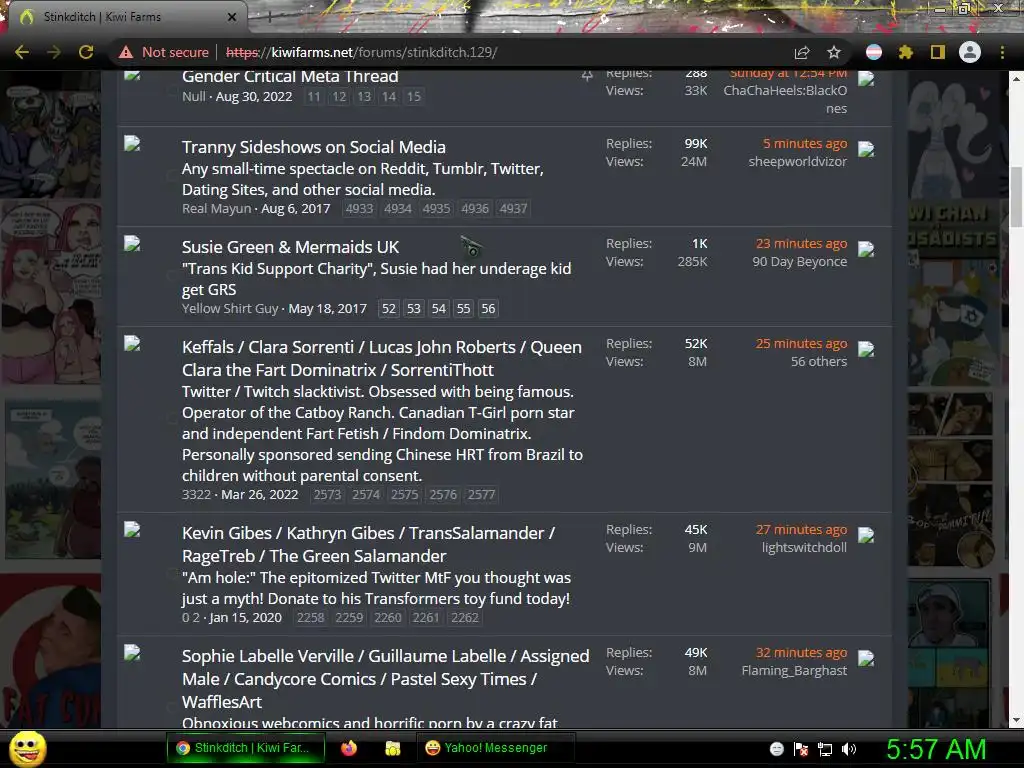Click lightswitchdoll's last-poster avatar image

point(866,535)
